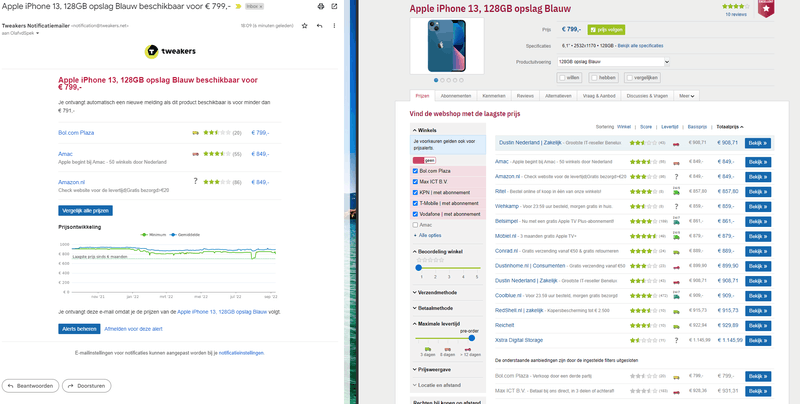Expand the Betaalmethode filter
This screenshot has width=800, height=404.
pyautogui.click(x=433, y=308)
